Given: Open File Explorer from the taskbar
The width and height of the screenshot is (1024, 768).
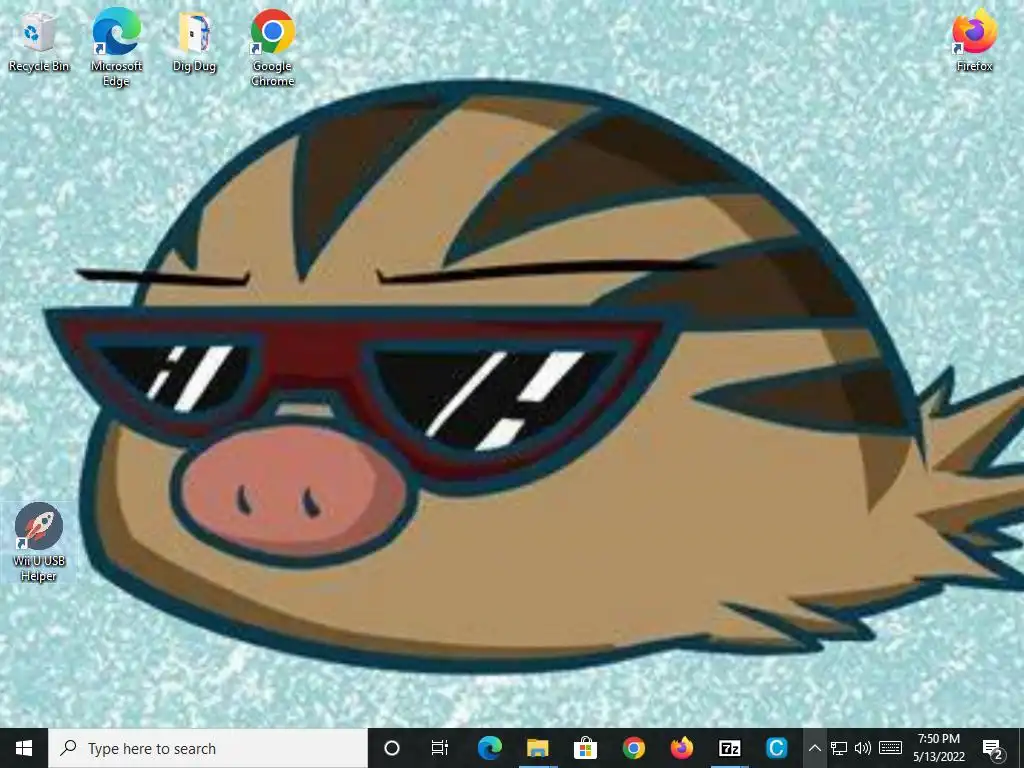Looking at the screenshot, I should [537, 748].
